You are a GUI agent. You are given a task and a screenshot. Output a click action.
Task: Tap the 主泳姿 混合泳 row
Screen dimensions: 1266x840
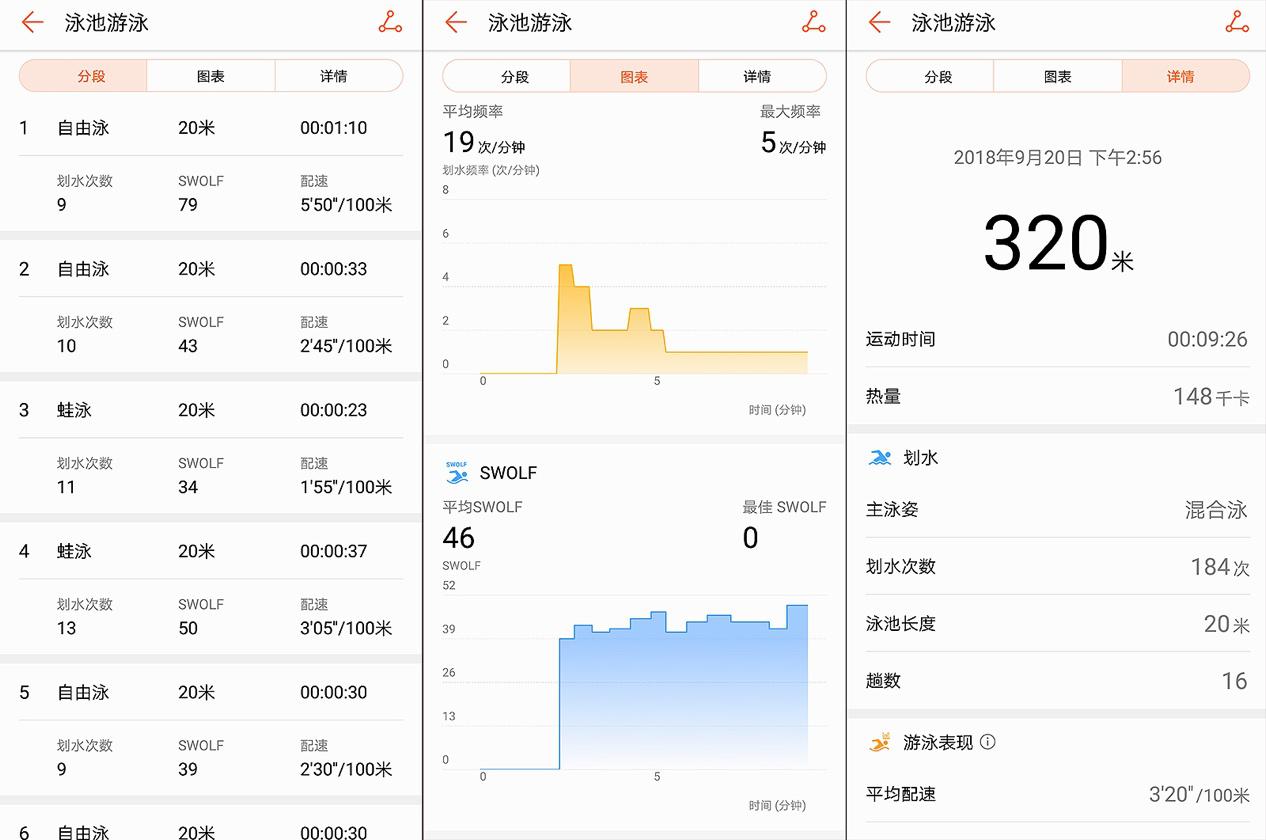(1057, 510)
